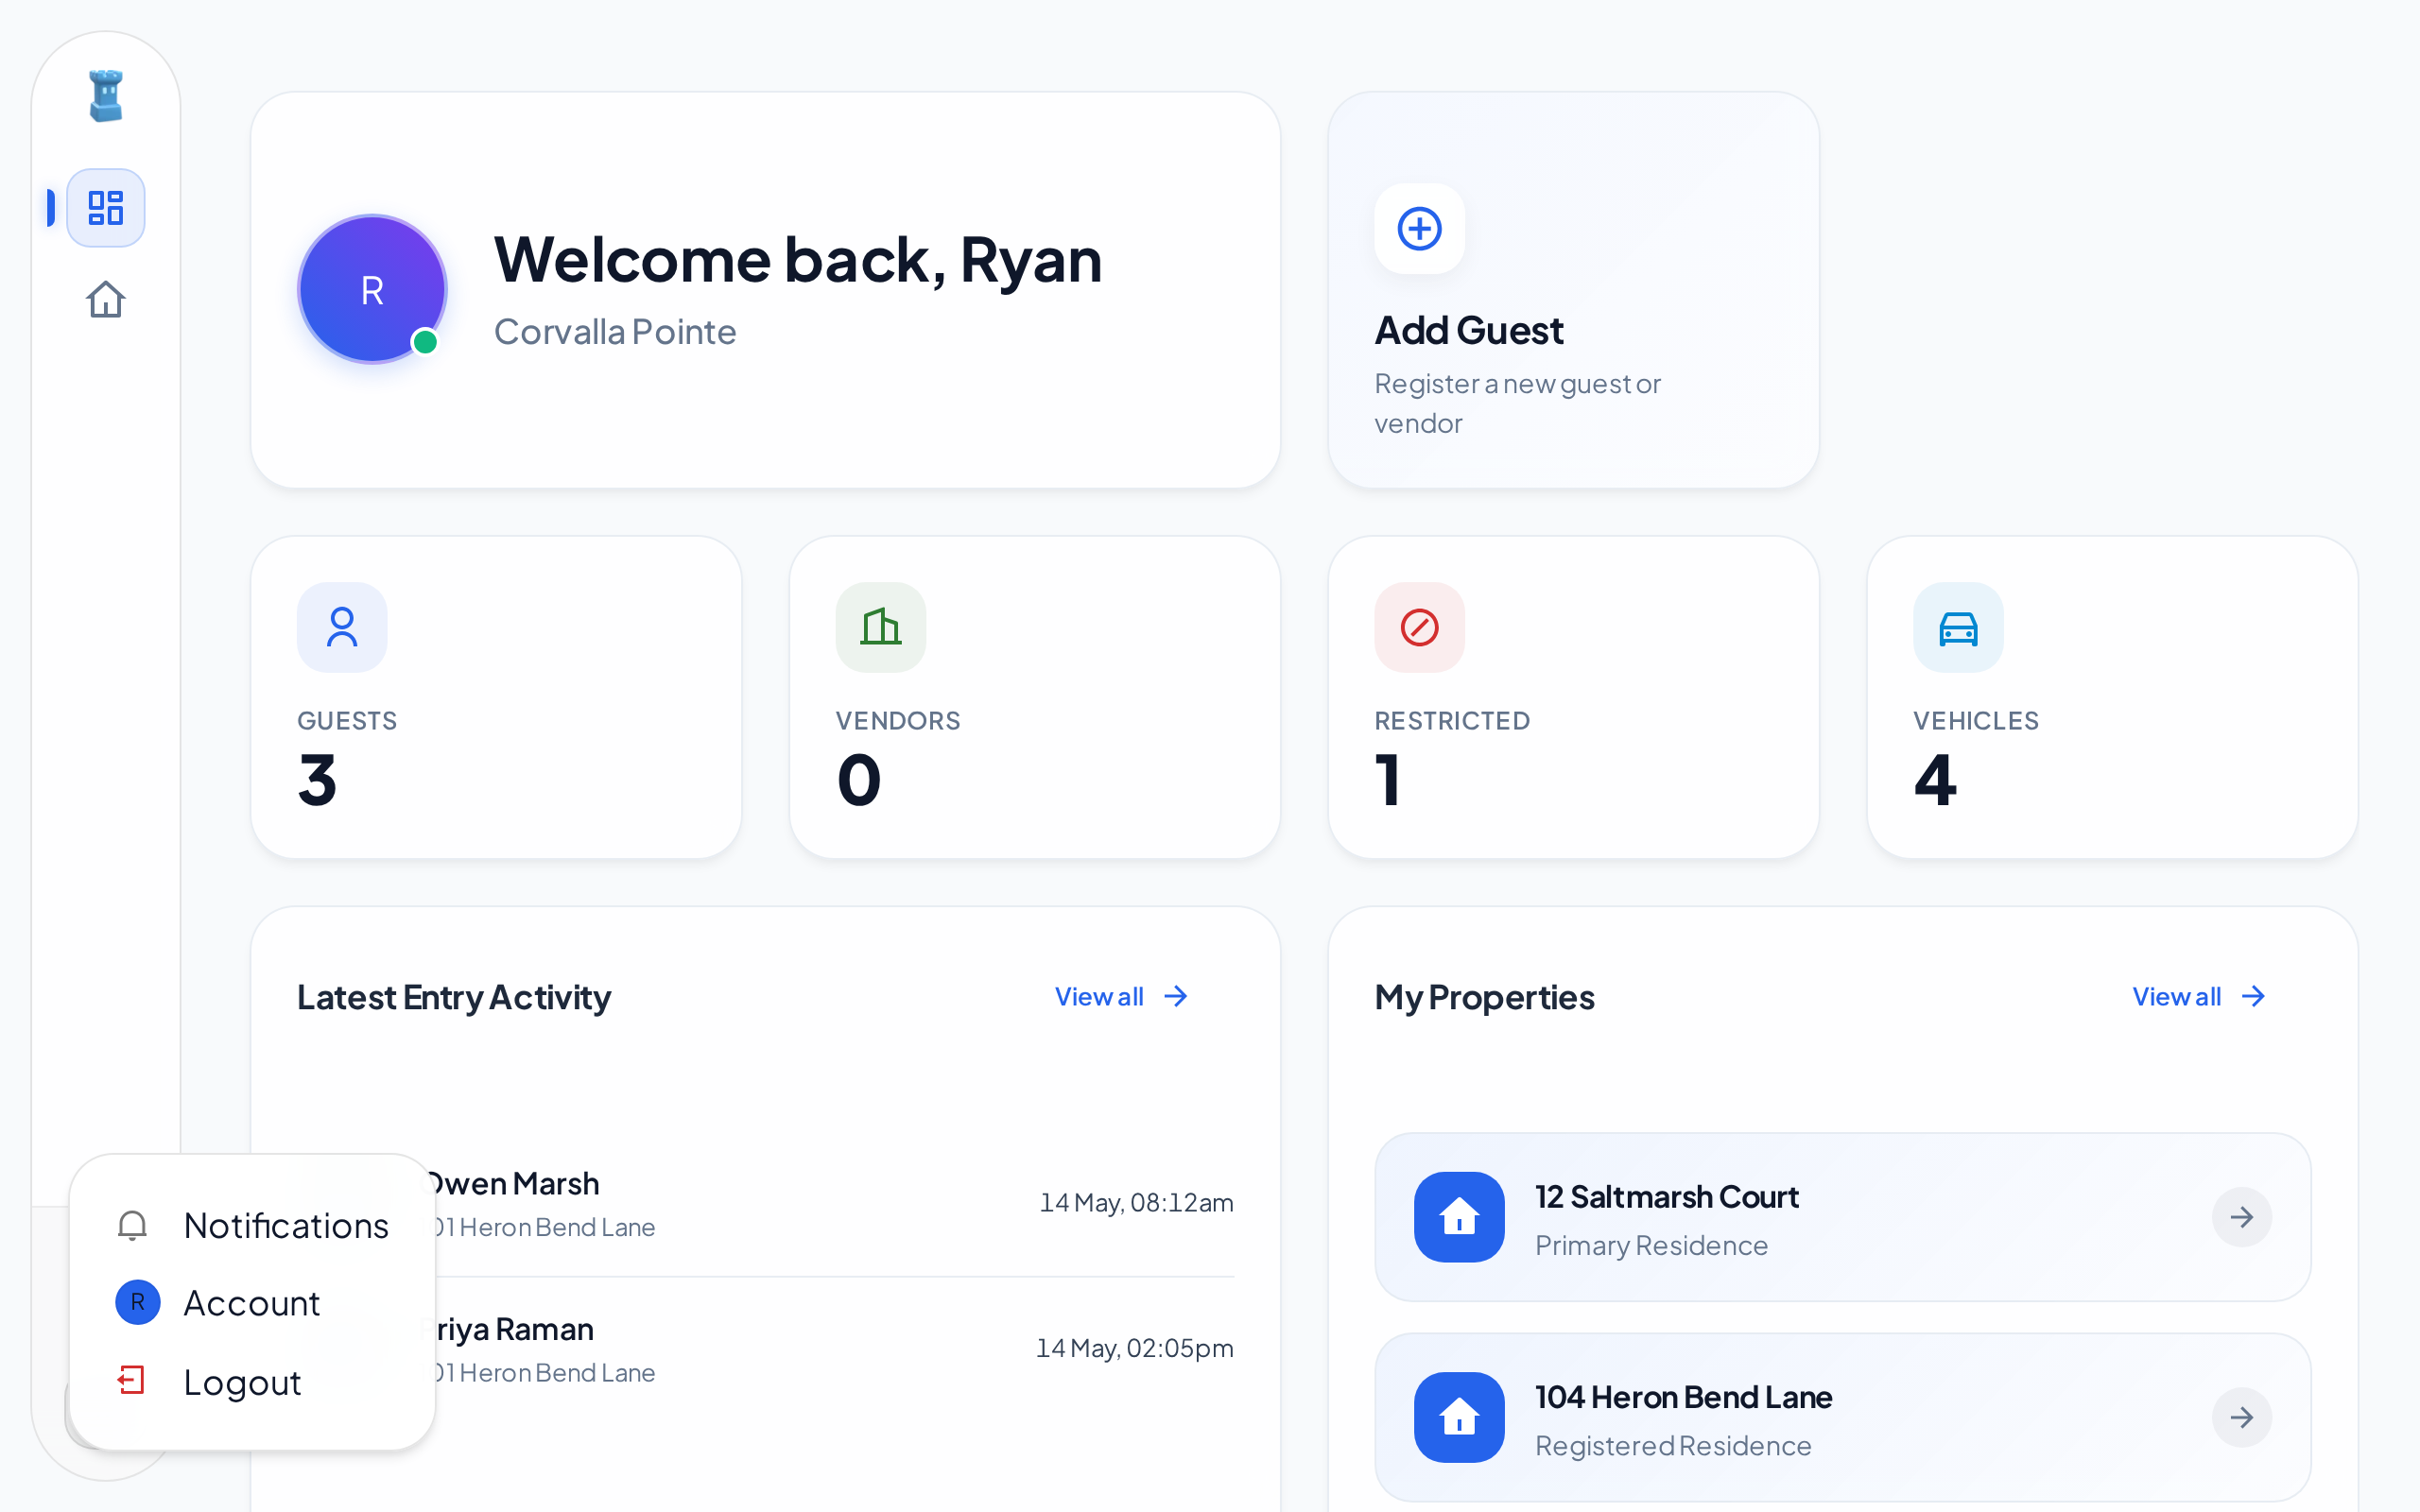Click the Corvalla Pointe community name
This screenshot has width=2420, height=1512.
[x=615, y=332]
